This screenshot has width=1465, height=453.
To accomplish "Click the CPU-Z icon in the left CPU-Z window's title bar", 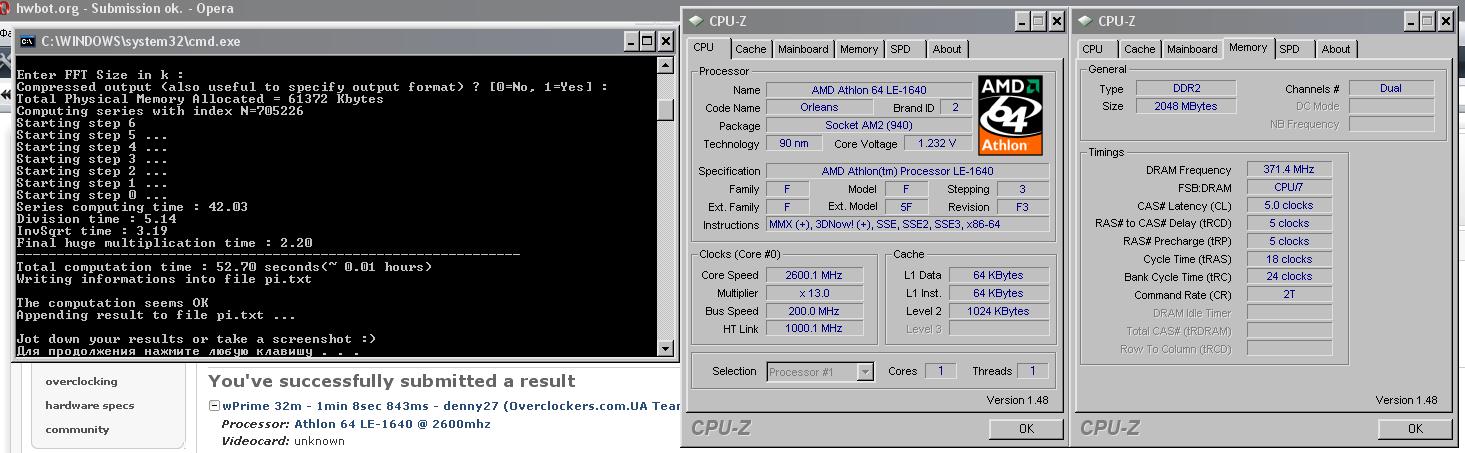I will [x=695, y=20].
